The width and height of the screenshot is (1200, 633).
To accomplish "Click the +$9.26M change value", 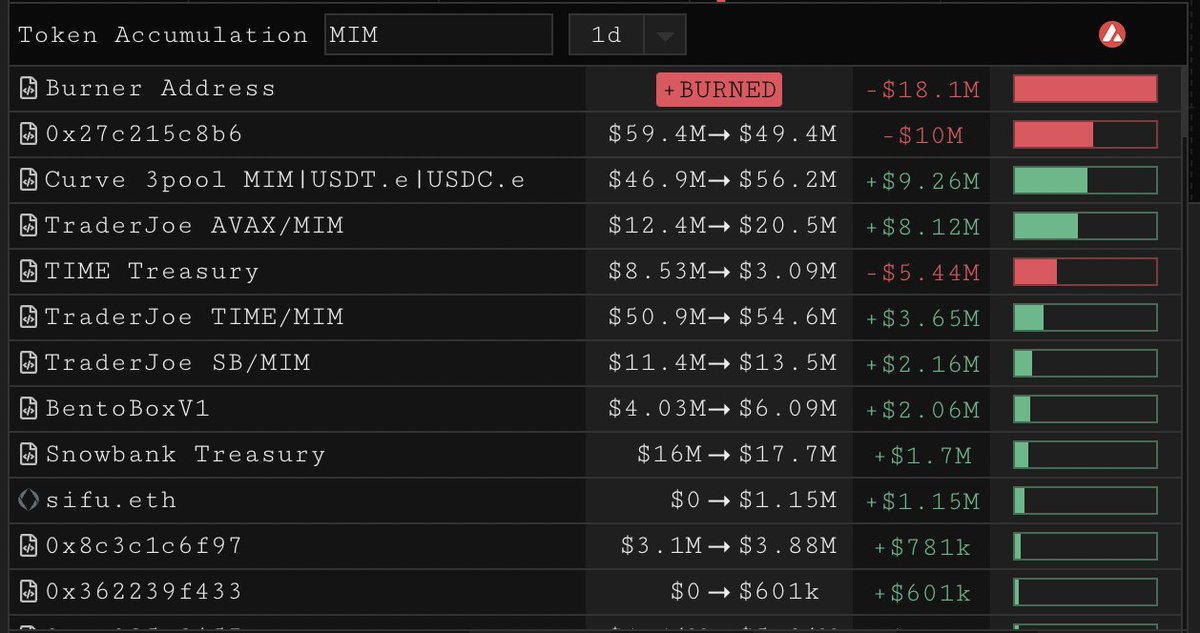I will [922, 181].
